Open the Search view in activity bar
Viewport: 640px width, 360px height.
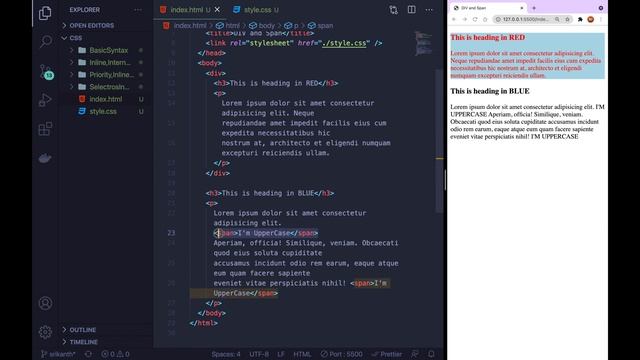pyautogui.click(x=46, y=41)
